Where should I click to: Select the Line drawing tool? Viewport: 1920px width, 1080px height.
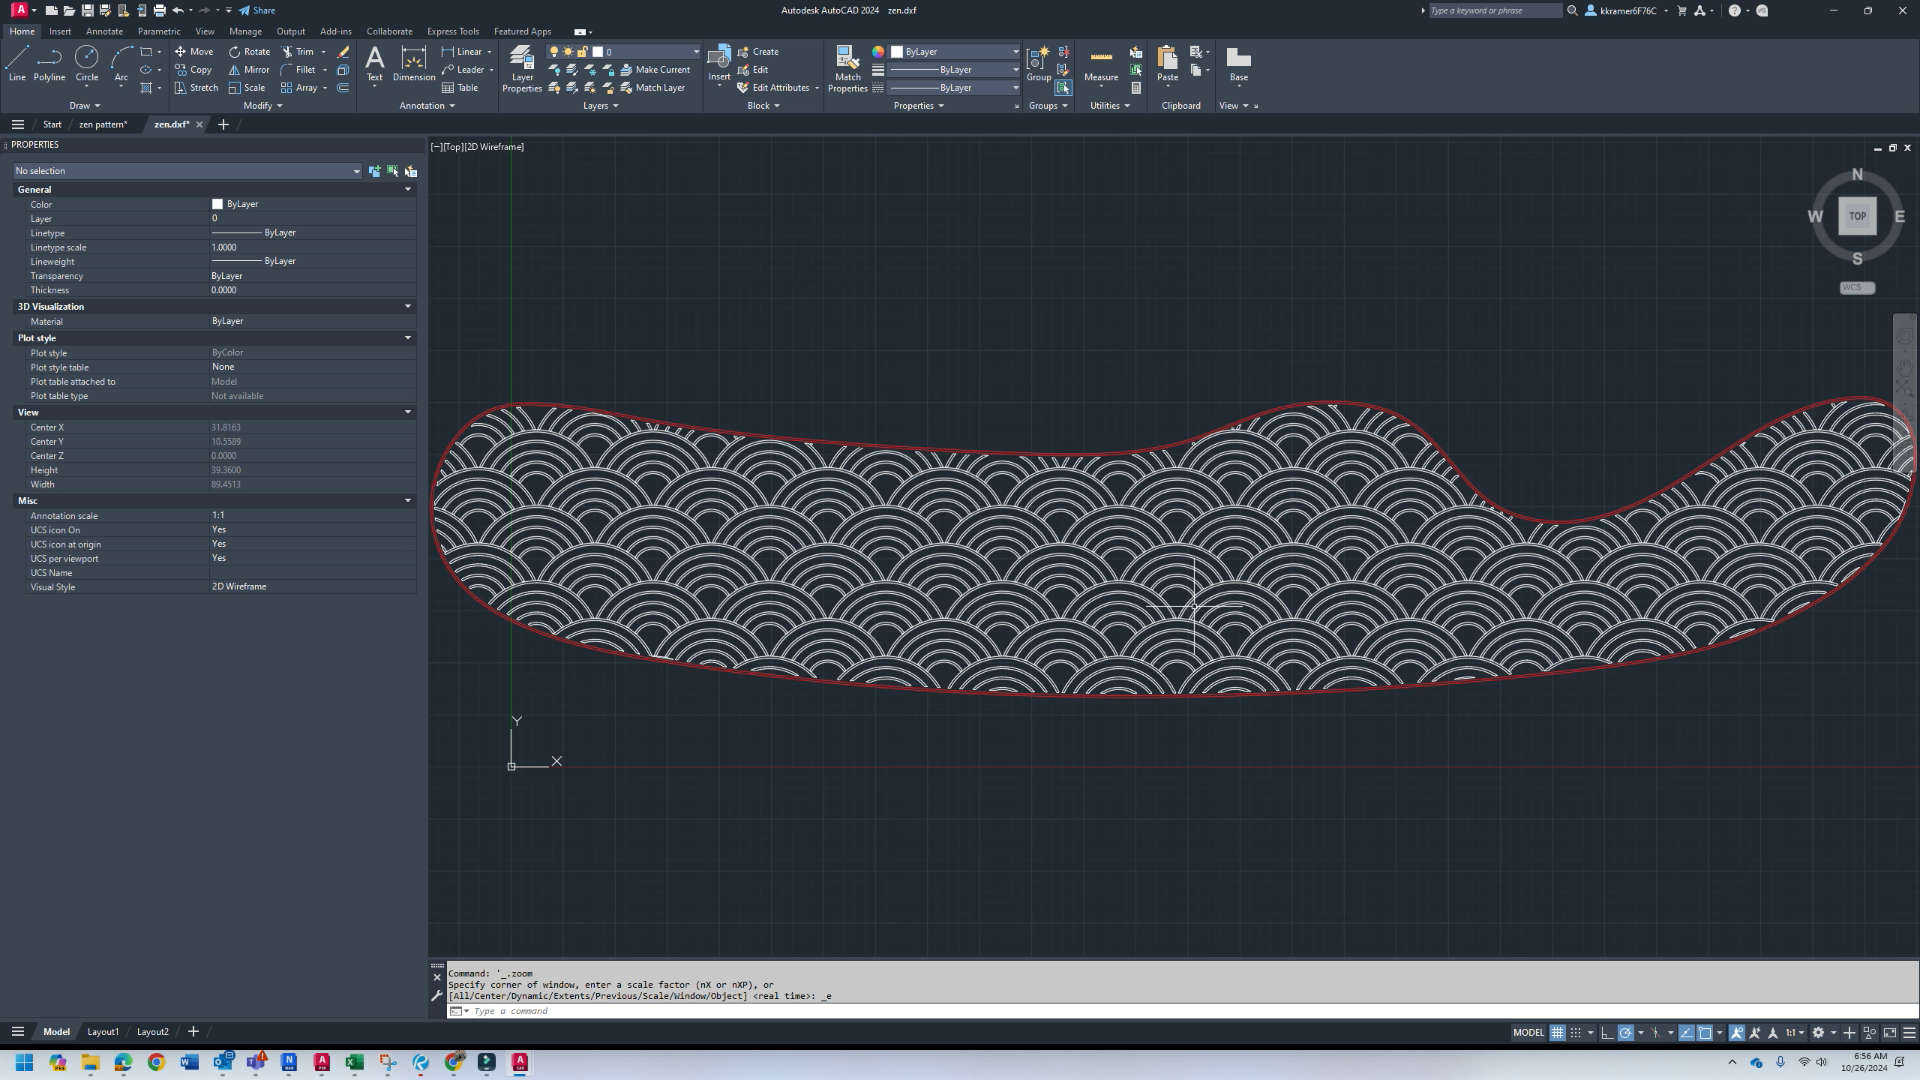point(17,63)
